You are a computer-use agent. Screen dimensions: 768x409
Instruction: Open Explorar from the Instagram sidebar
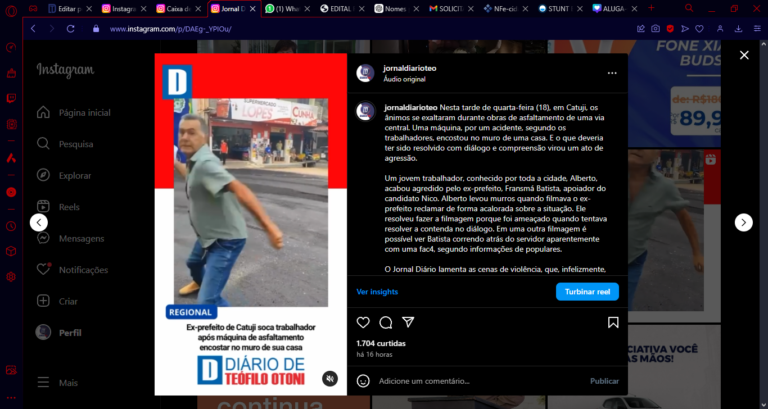point(74,176)
